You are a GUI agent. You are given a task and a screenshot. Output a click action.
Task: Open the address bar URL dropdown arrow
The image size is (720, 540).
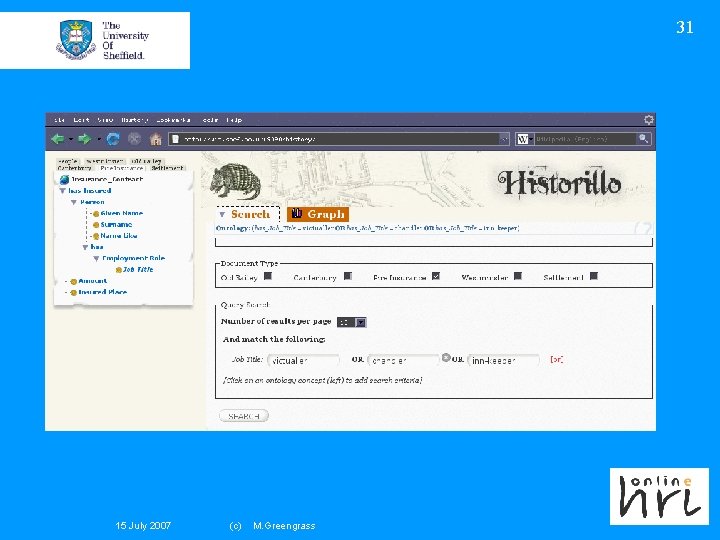[504, 139]
